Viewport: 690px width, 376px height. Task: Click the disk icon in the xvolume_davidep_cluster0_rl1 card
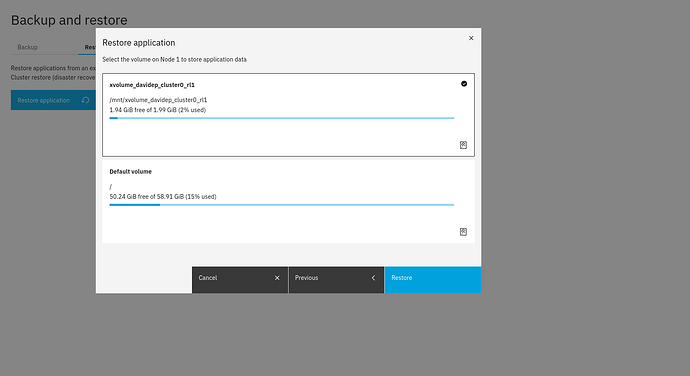click(x=463, y=145)
